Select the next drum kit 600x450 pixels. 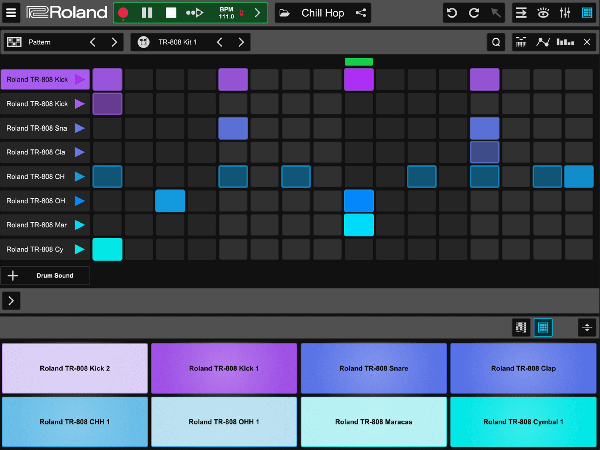click(241, 42)
